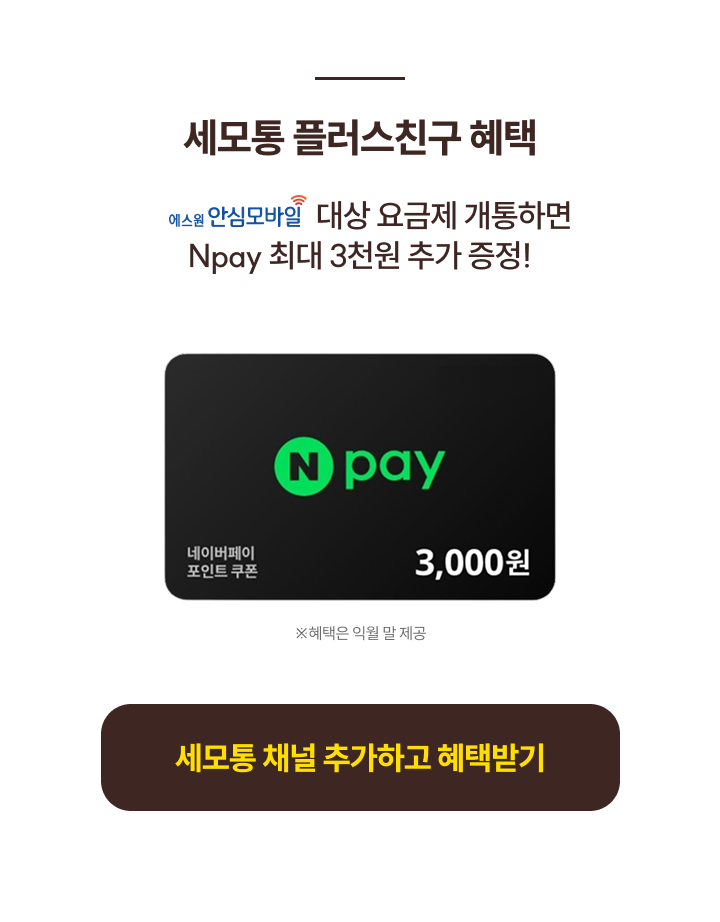Click the green N circle logo
Viewport: 720px width, 922px height.
point(304,466)
